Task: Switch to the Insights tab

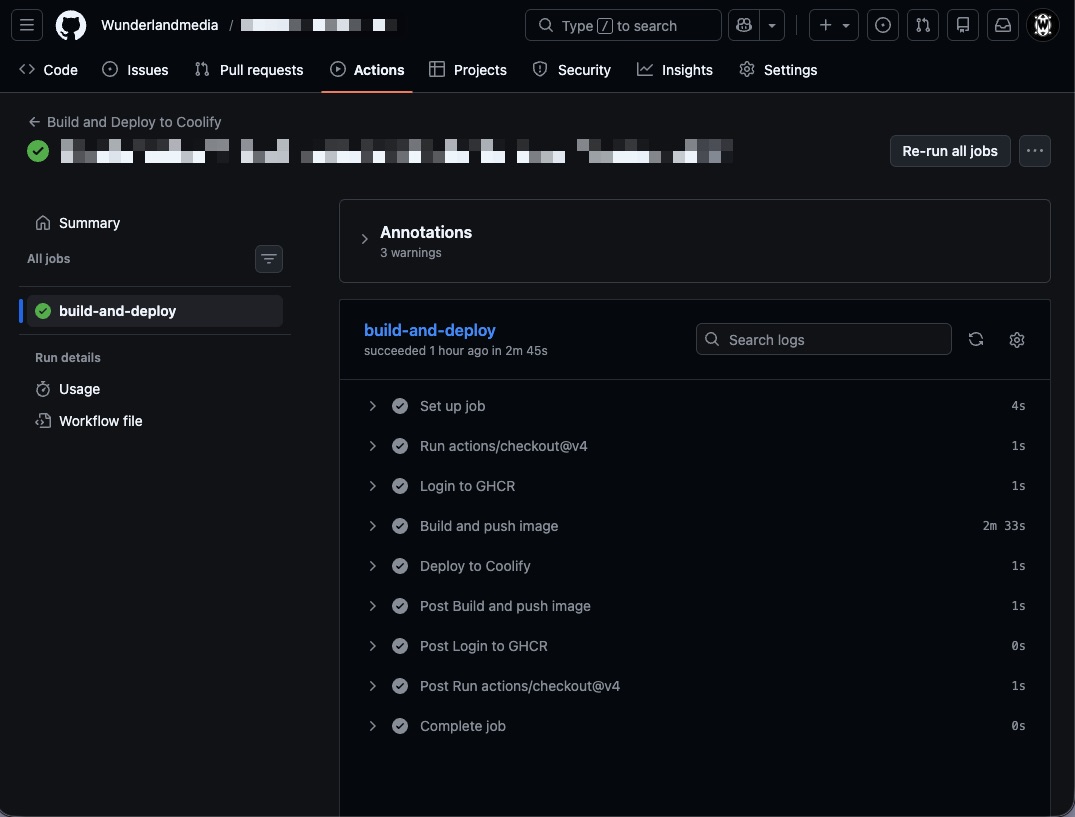Action: pos(675,70)
